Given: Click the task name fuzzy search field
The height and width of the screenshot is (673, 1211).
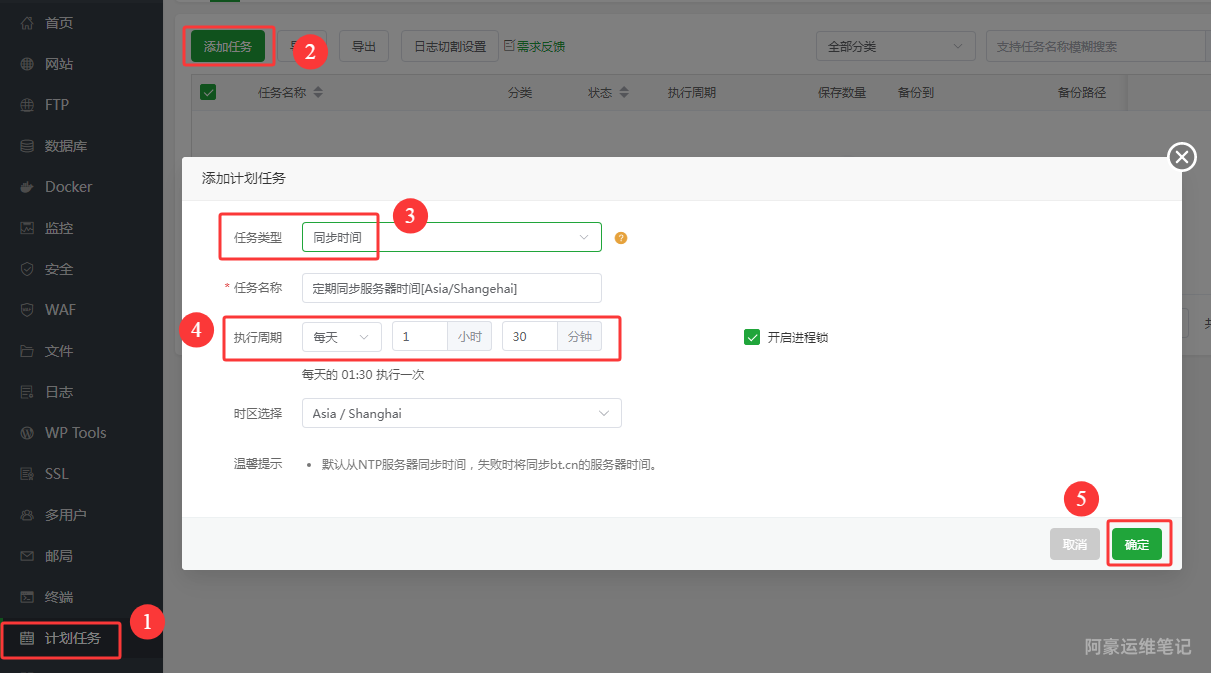Looking at the screenshot, I should pos(1095,45).
